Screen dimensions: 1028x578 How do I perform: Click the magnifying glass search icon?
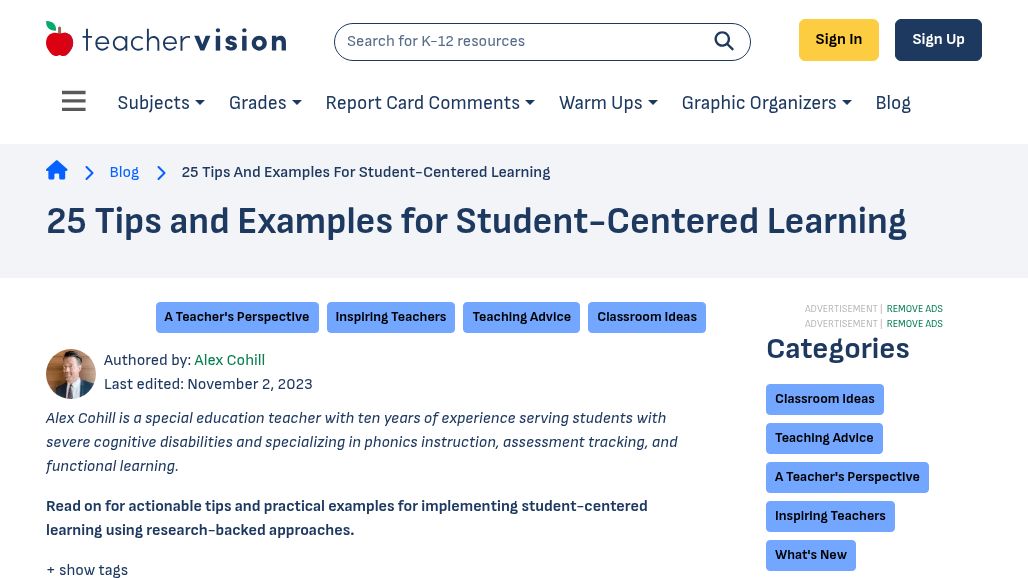724,41
